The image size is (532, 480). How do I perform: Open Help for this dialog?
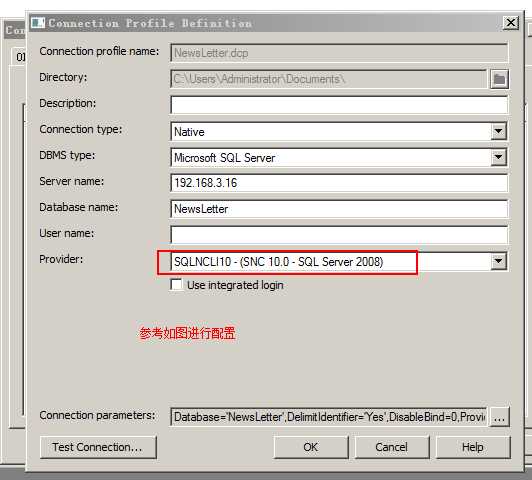click(x=473, y=447)
